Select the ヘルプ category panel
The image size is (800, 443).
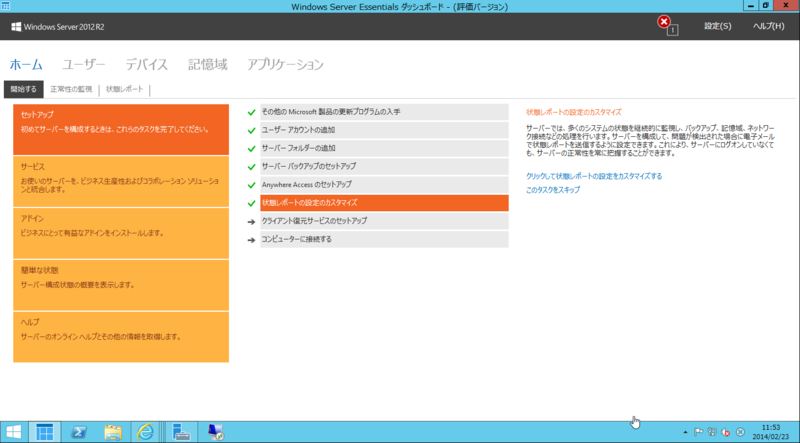[121, 337]
